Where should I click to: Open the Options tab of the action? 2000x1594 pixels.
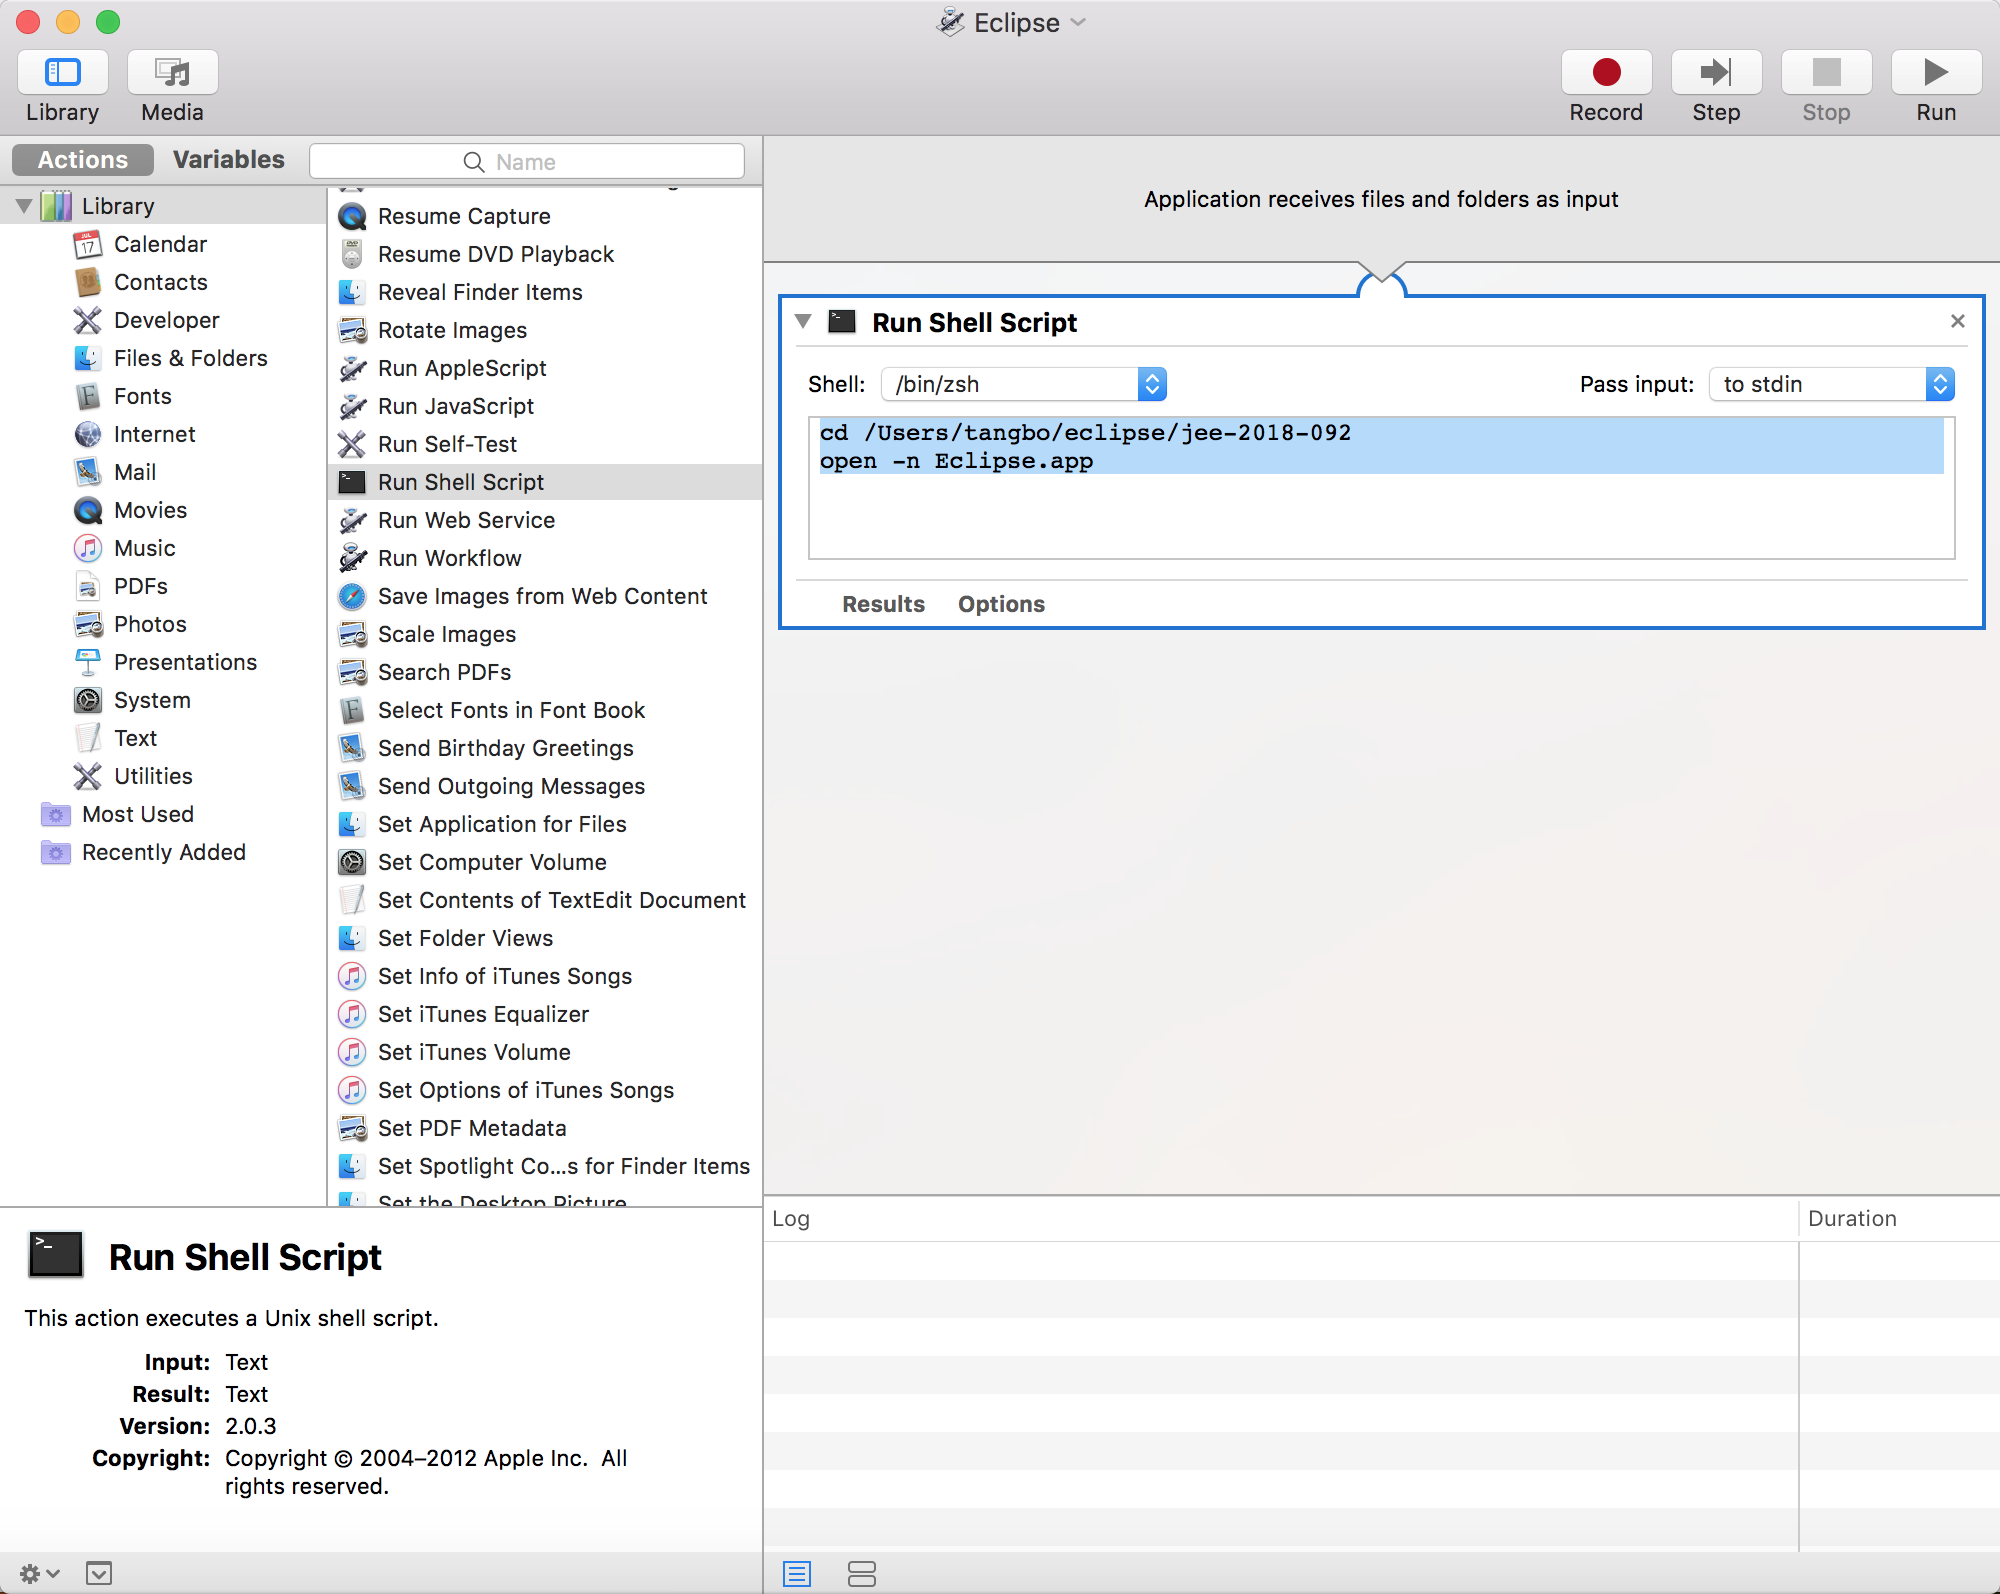pos(1001,604)
